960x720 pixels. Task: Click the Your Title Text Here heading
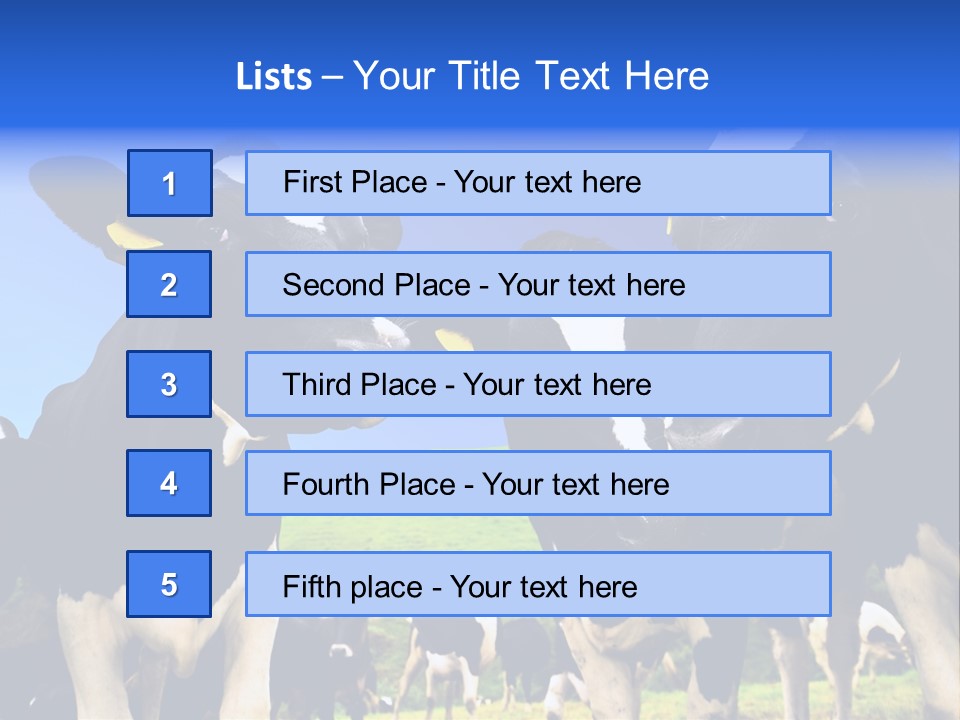[531, 76]
